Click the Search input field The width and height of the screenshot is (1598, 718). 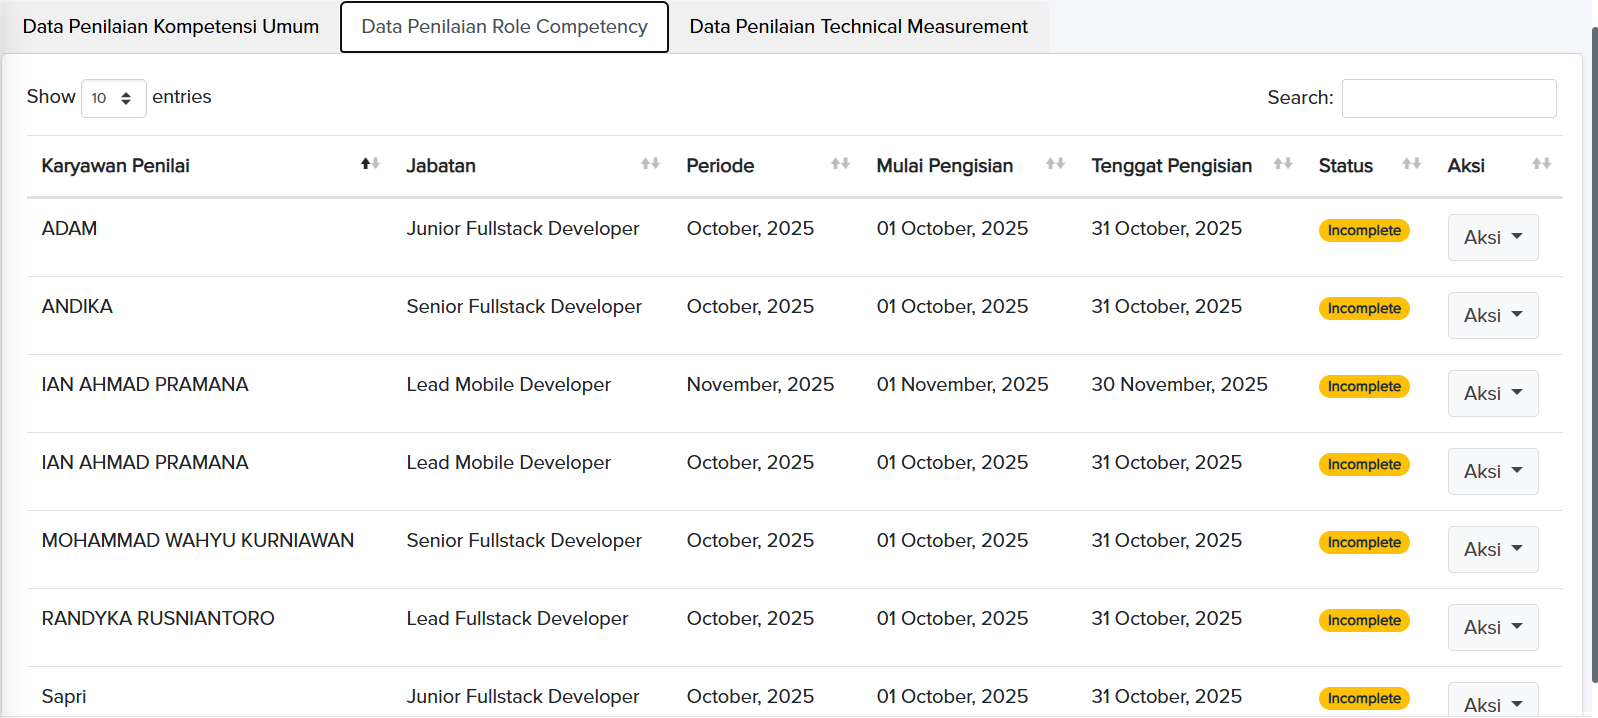coord(1448,98)
